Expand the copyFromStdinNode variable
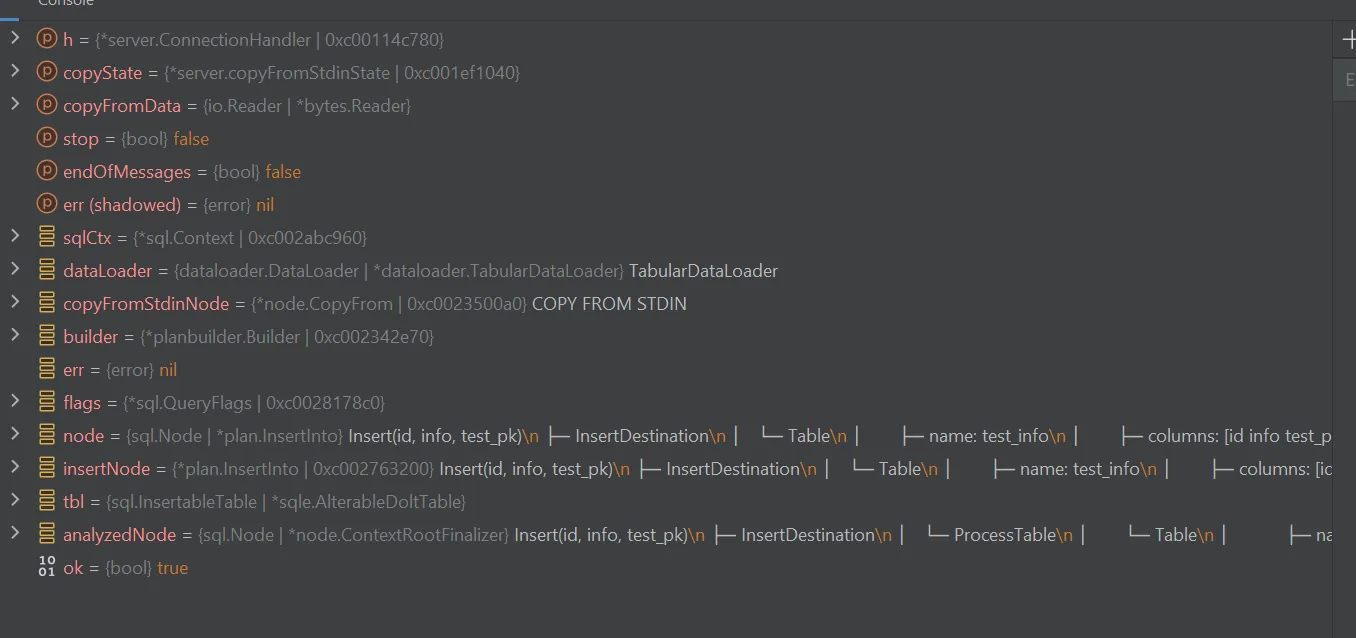The height and width of the screenshot is (638, 1356). click(14, 303)
